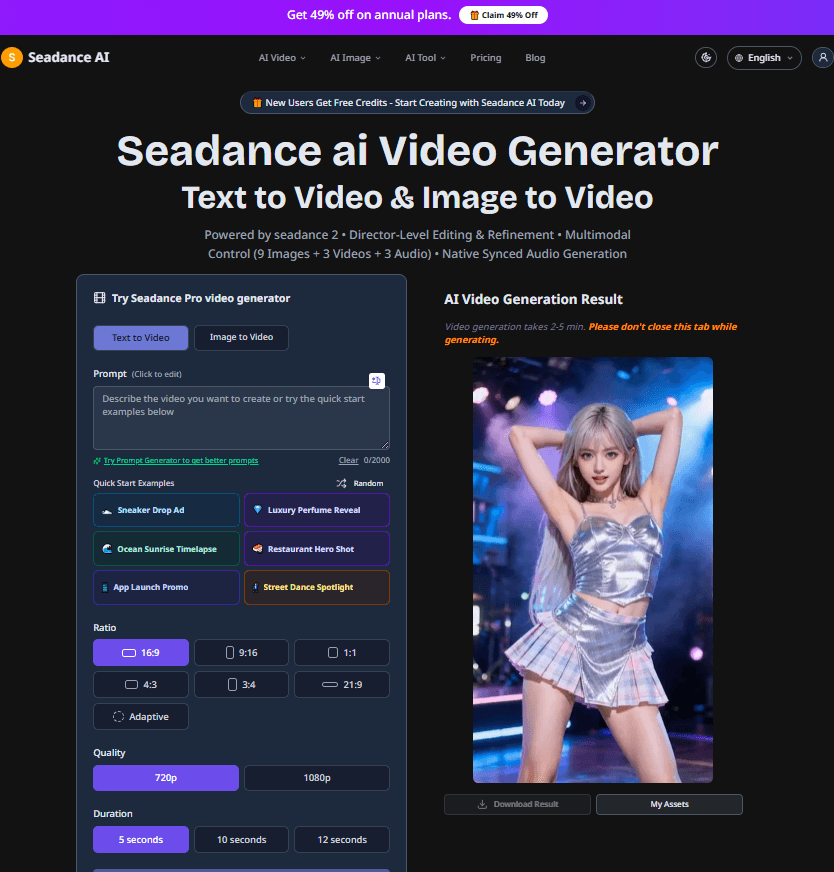The width and height of the screenshot is (834, 872).
Task: Open the user account profile icon
Action: coord(823,57)
